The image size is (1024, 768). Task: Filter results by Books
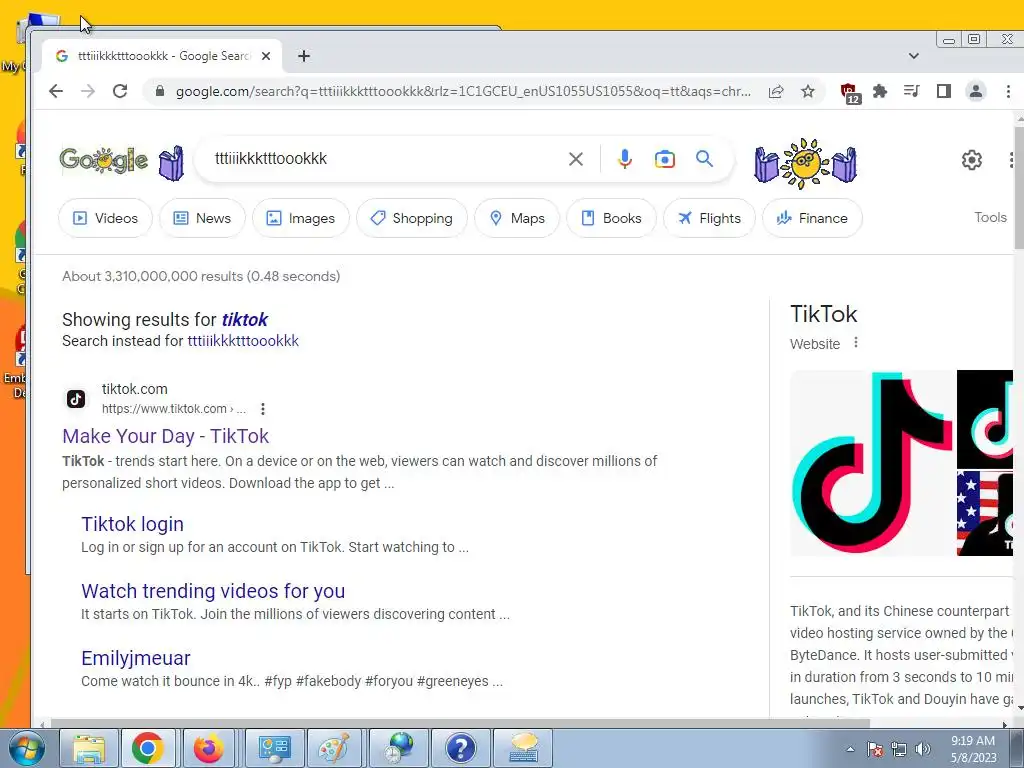tap(611, 218)
